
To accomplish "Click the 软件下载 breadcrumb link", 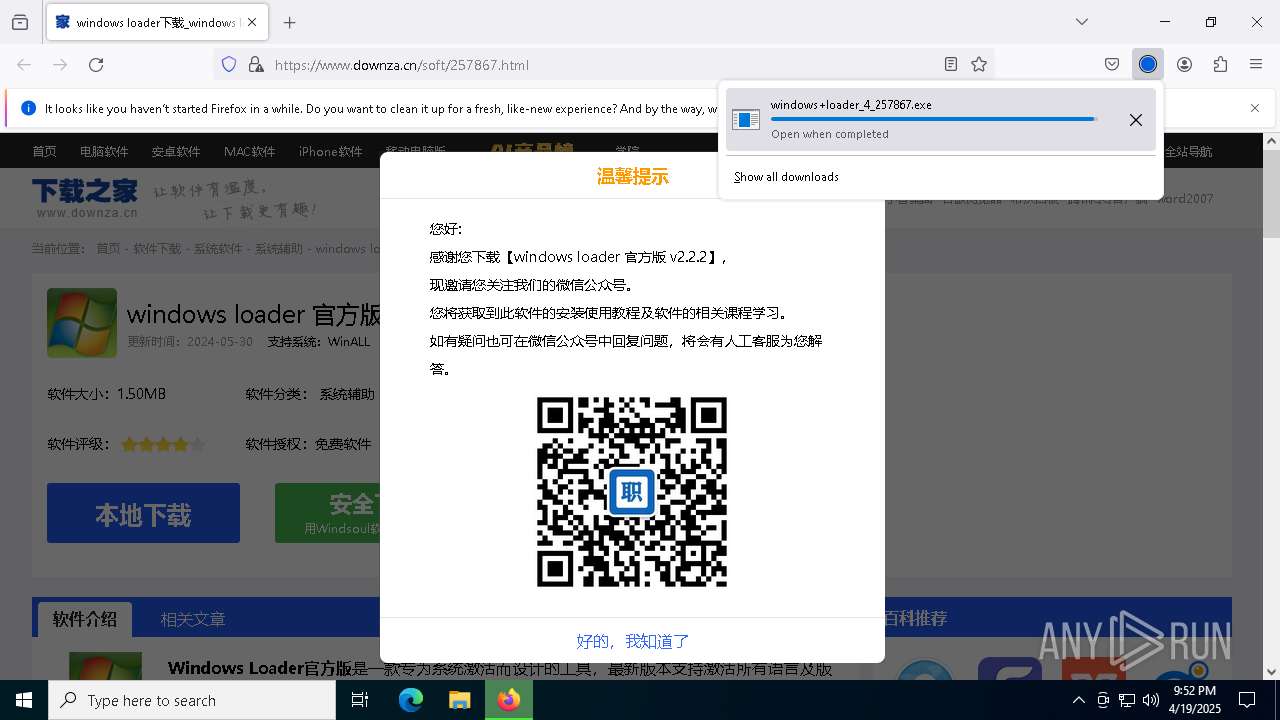I will [x=157, y=248].
